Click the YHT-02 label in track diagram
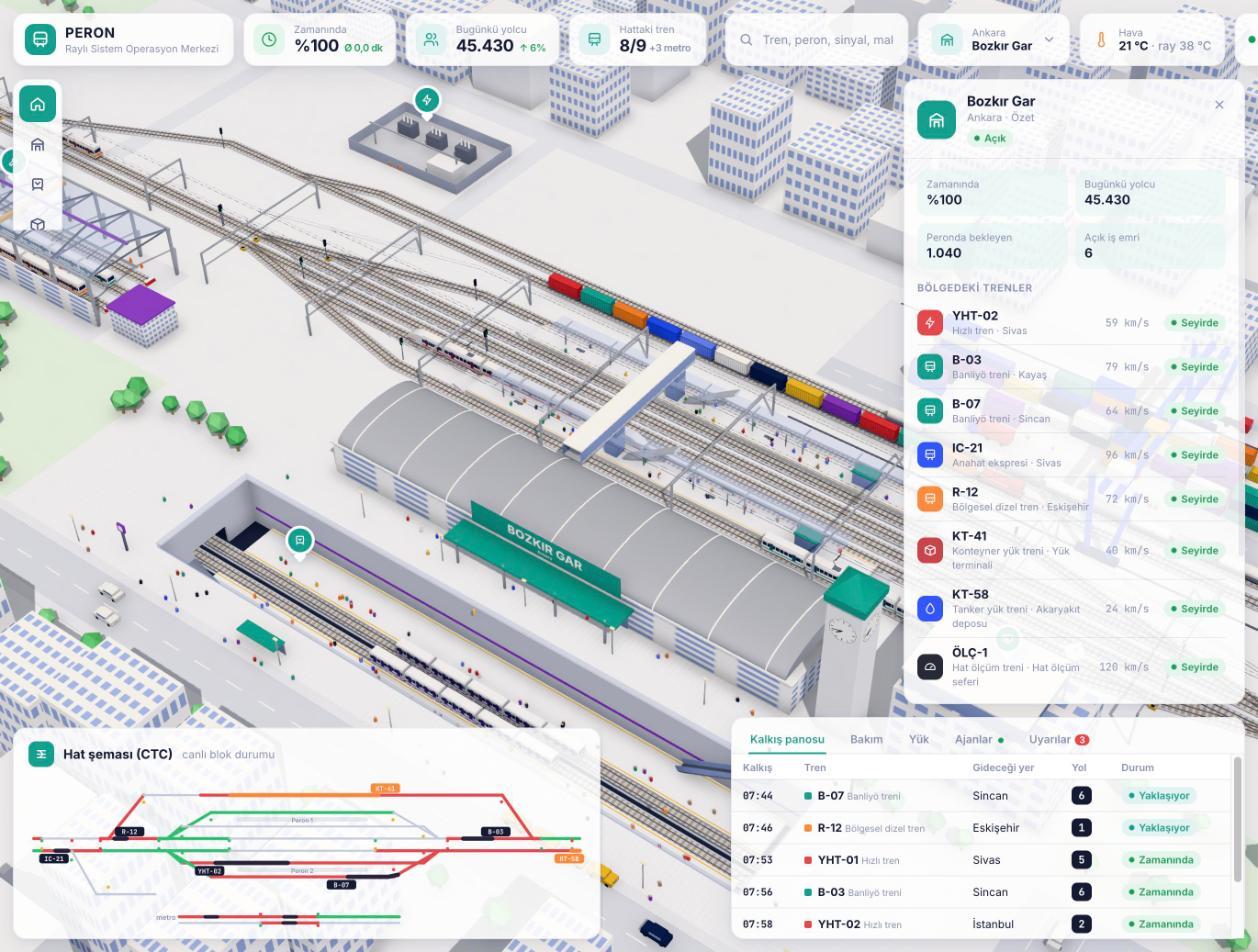The height and width of the screenshot is (952, 1258). pos(209,871)
